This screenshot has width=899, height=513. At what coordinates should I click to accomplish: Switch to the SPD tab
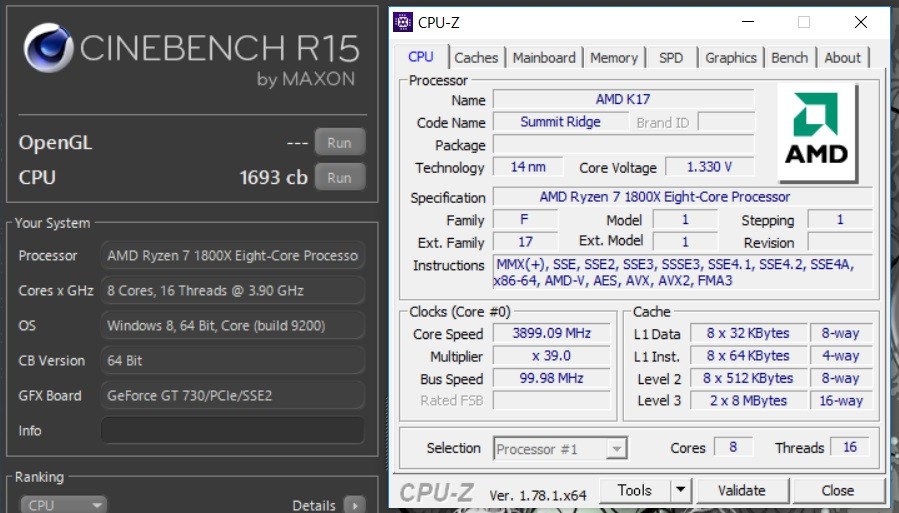click(x=671, y=58)
